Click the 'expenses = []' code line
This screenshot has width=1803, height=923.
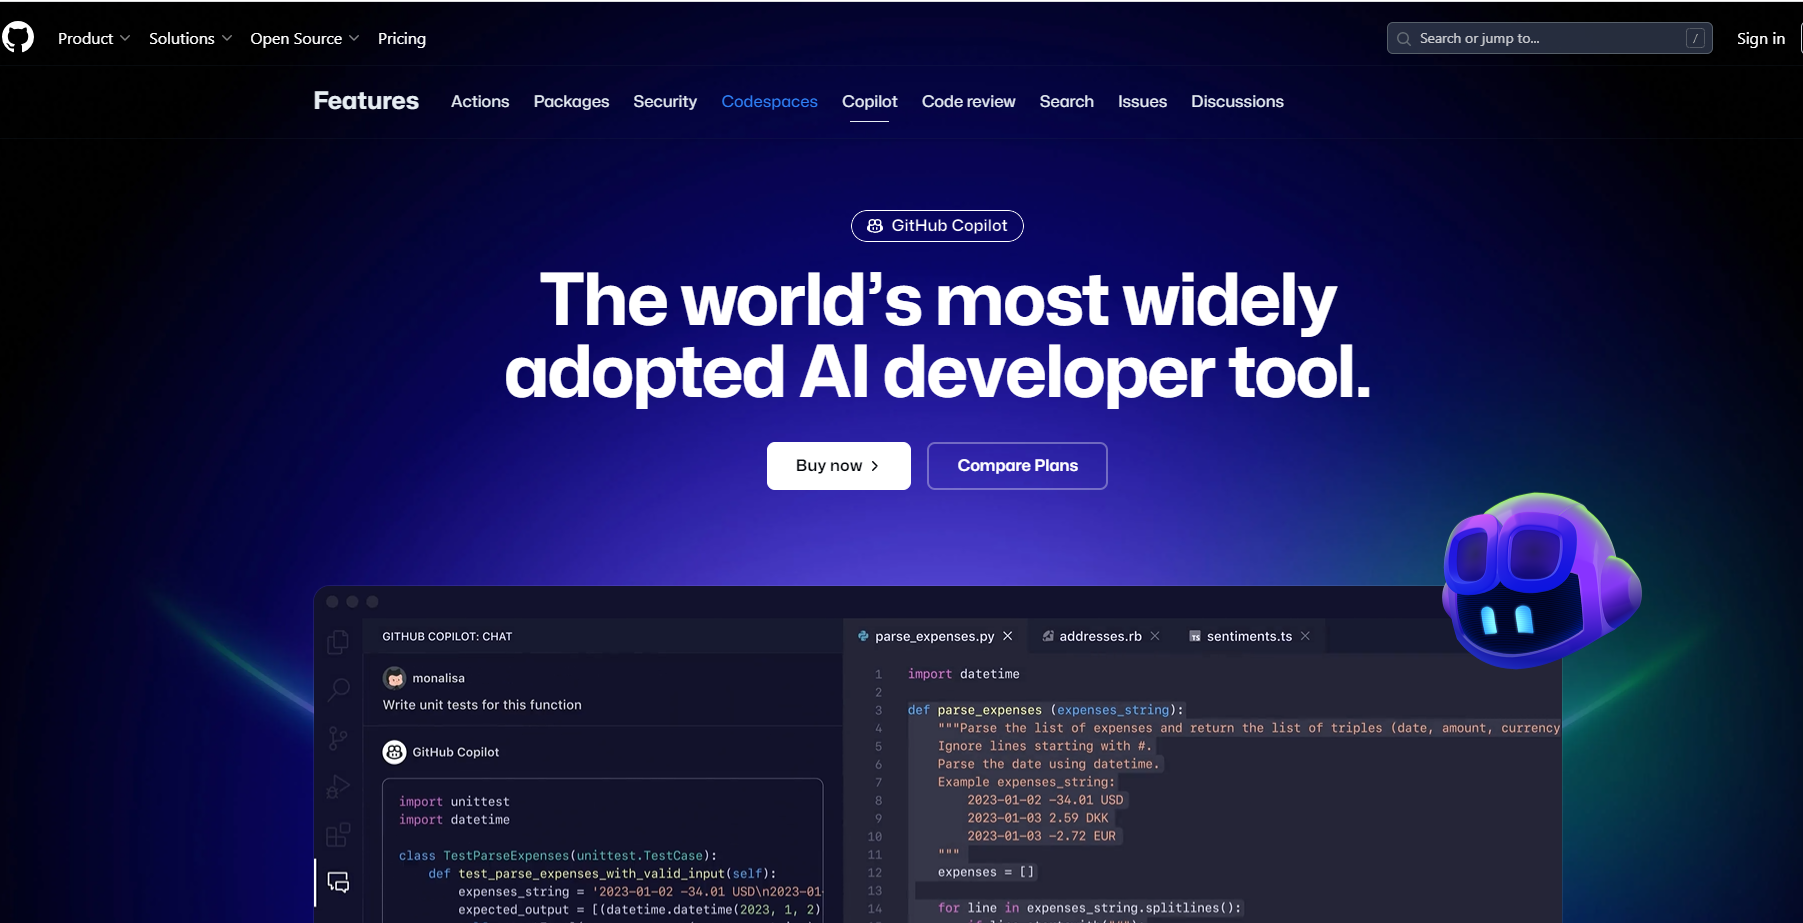coord(986,872)
